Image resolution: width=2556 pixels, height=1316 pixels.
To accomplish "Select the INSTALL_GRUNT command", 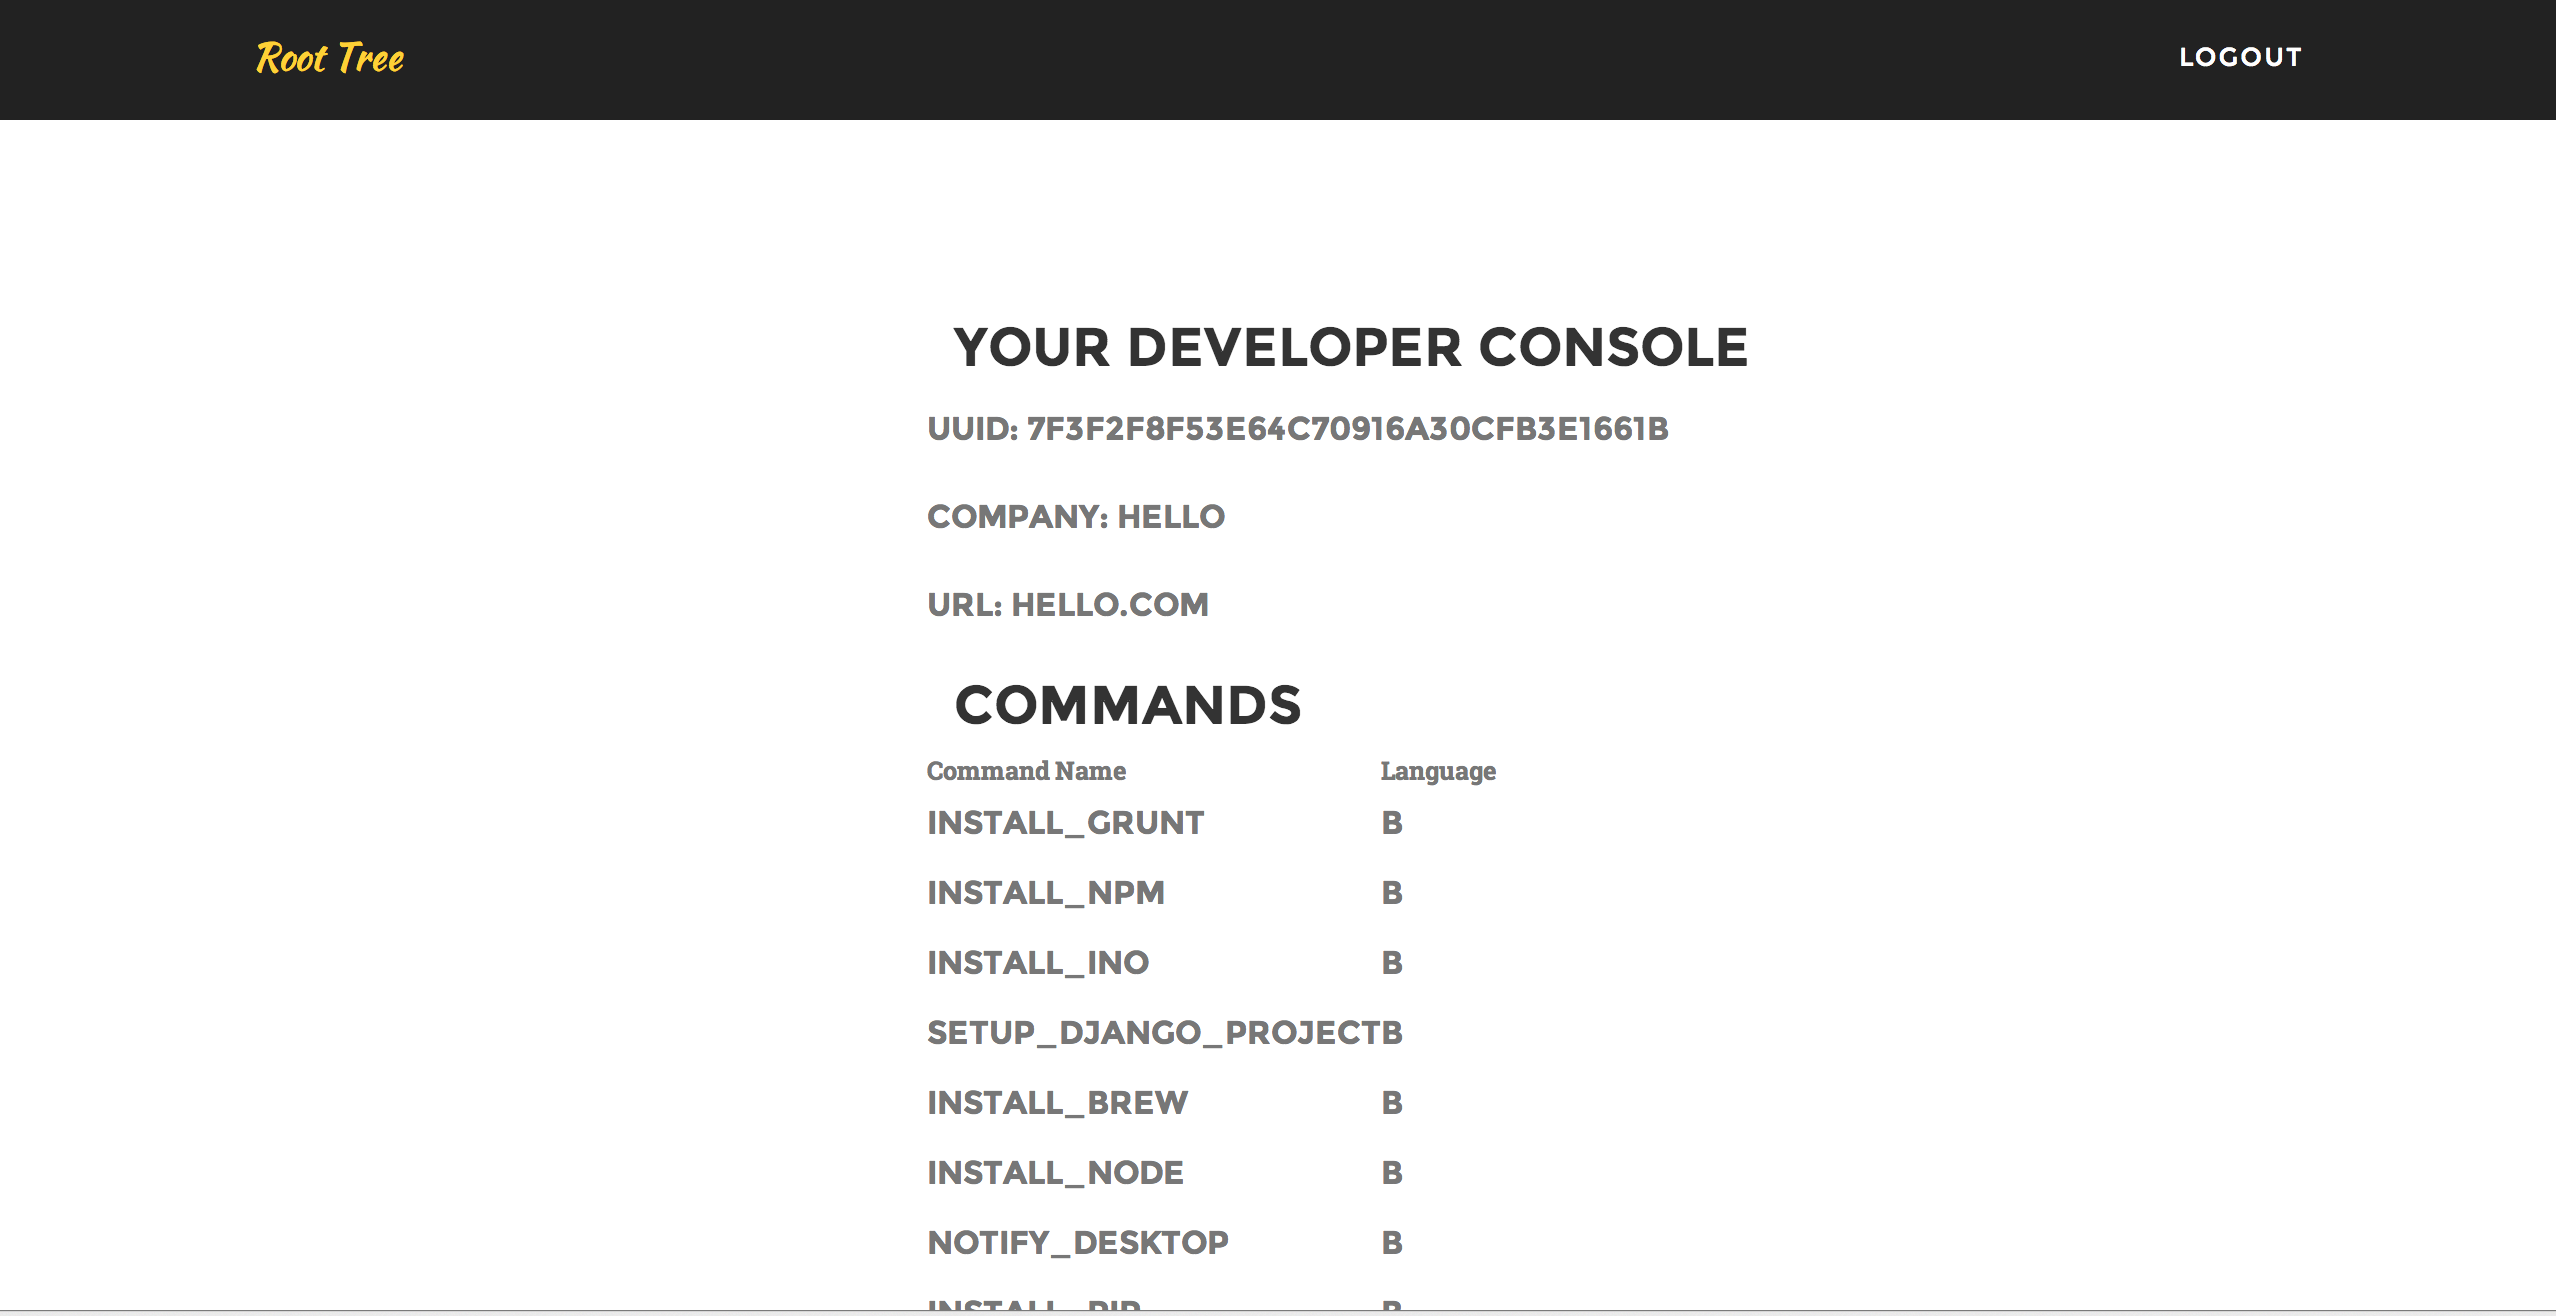I will point(1065,823).
